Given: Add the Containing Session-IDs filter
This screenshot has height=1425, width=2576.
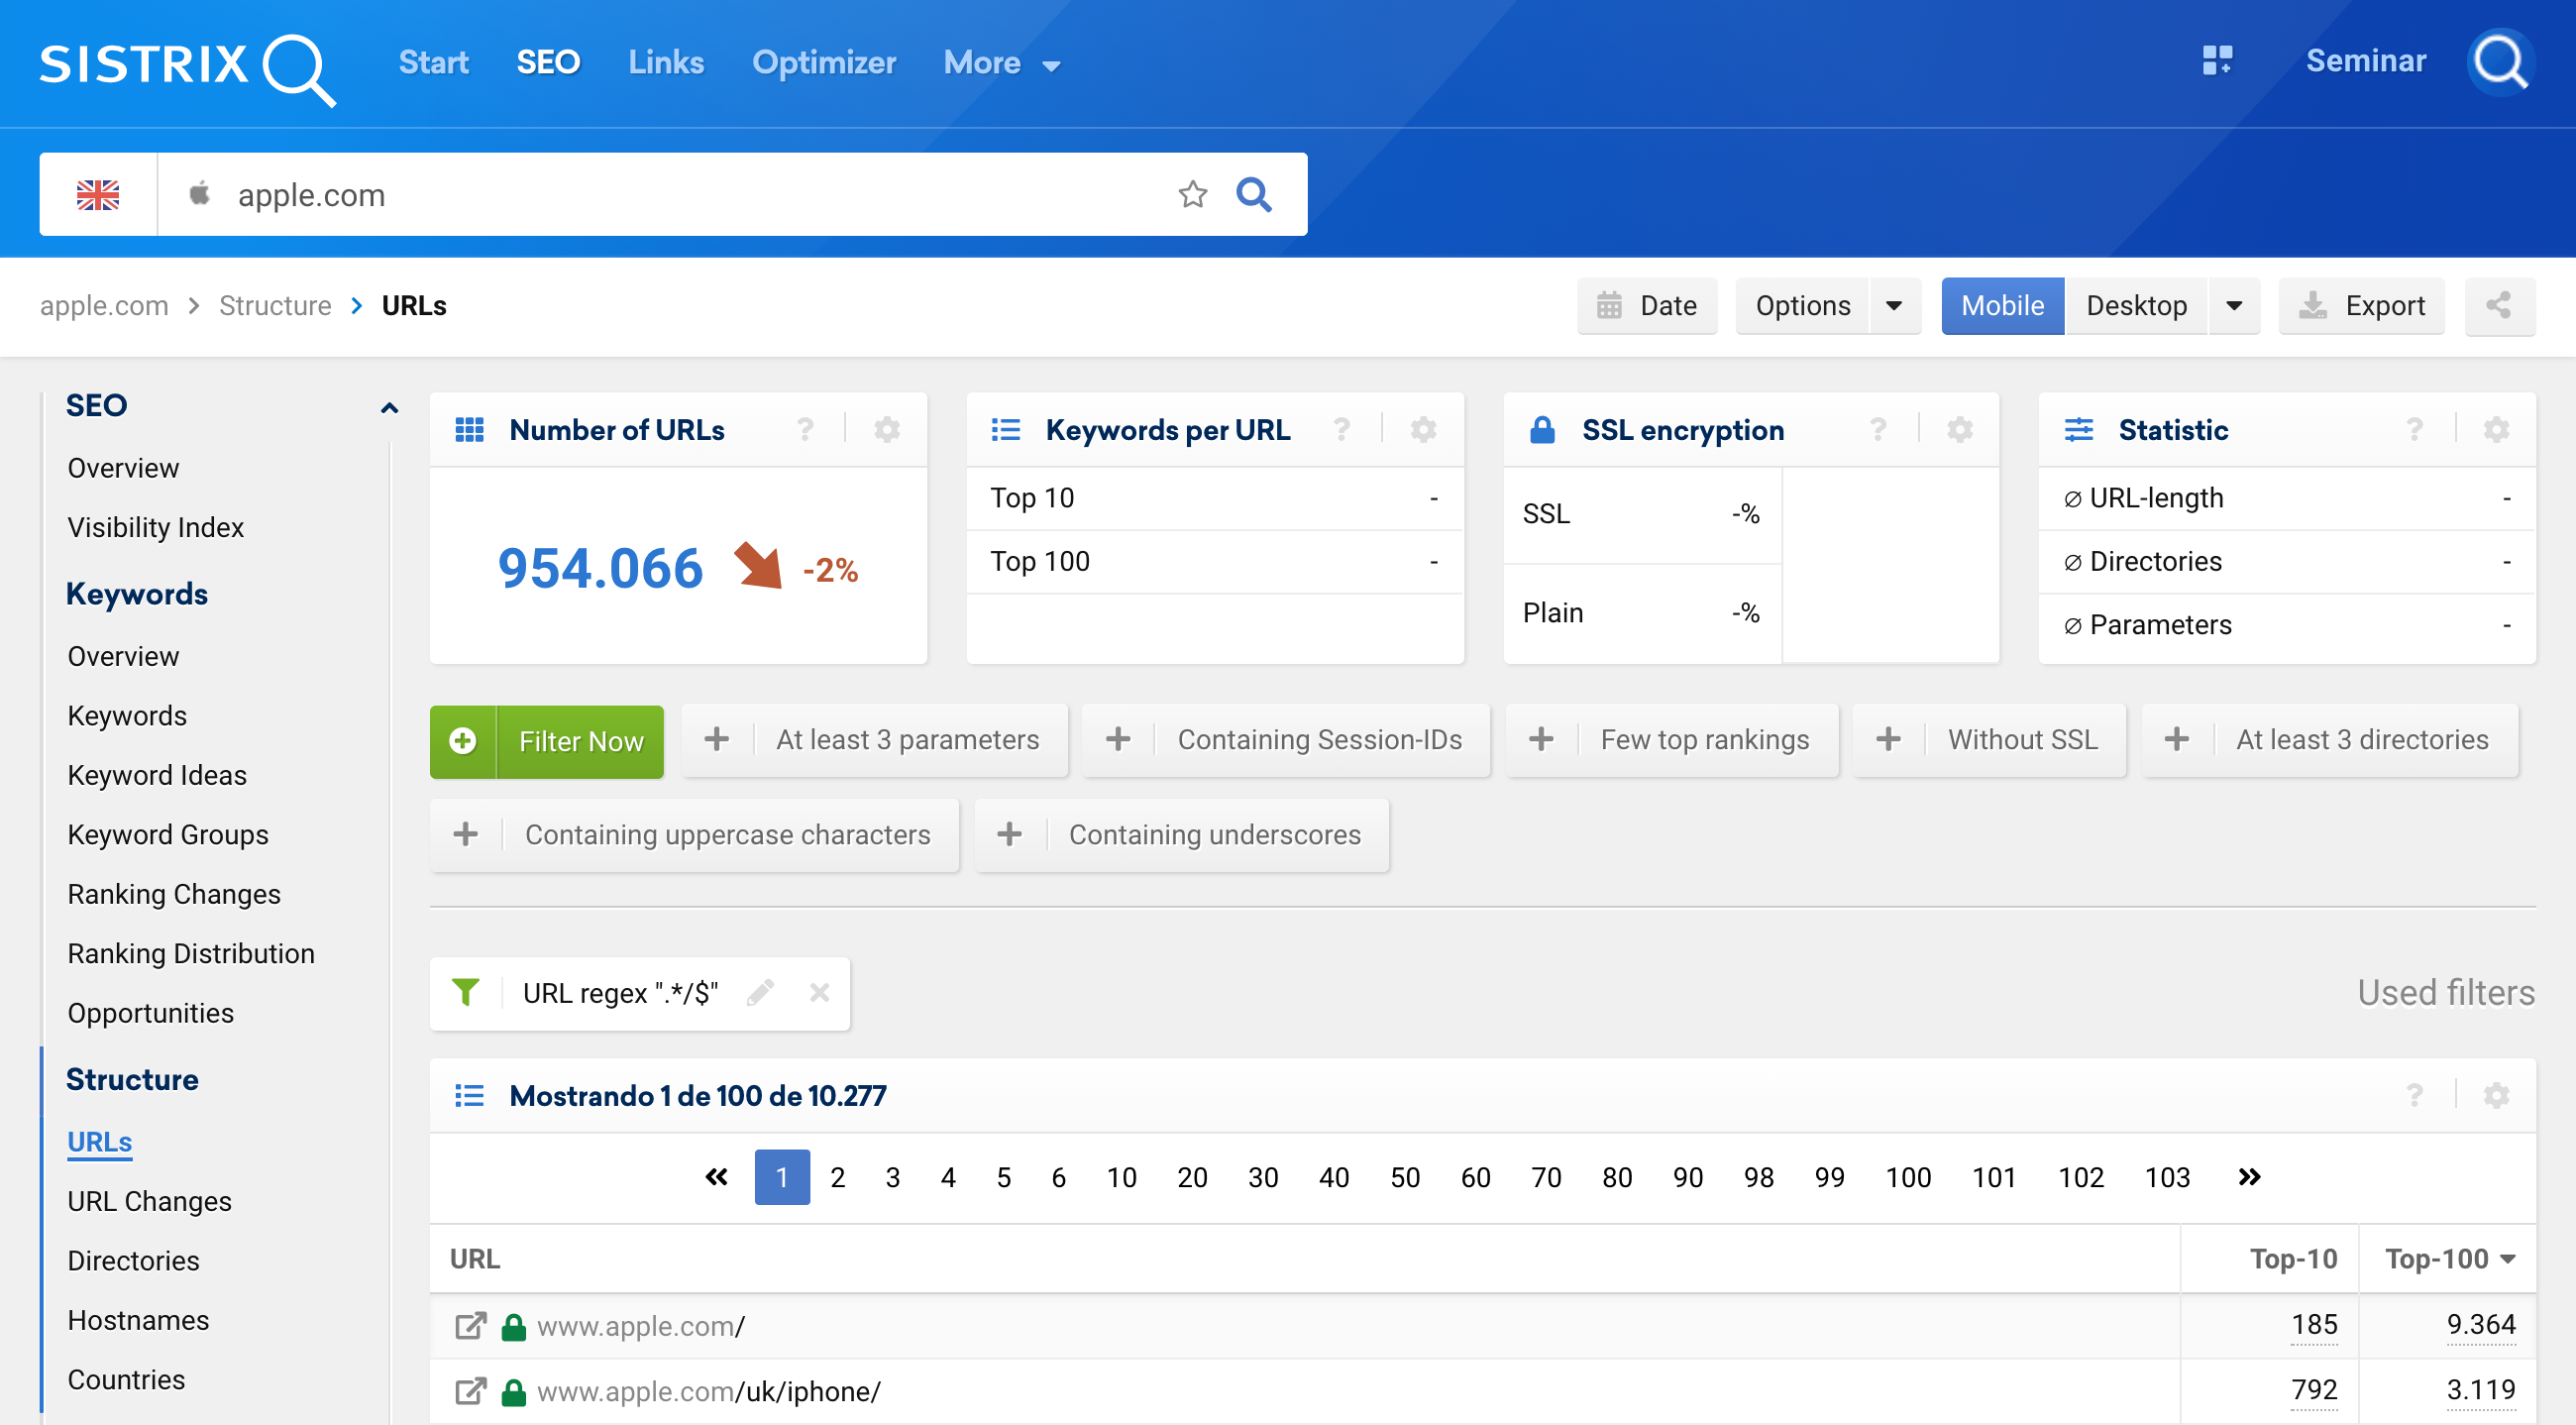Looking at the screenshot, I should pos(1286,740).
